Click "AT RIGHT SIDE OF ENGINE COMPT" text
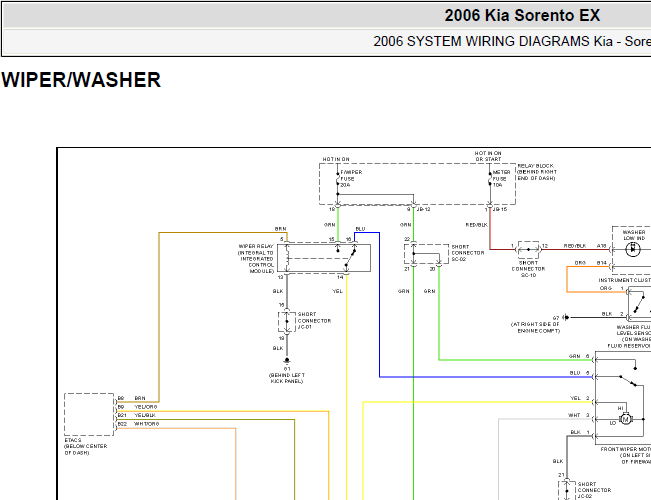Viewport: 651px width, 500px height. (x=536, y=327)
